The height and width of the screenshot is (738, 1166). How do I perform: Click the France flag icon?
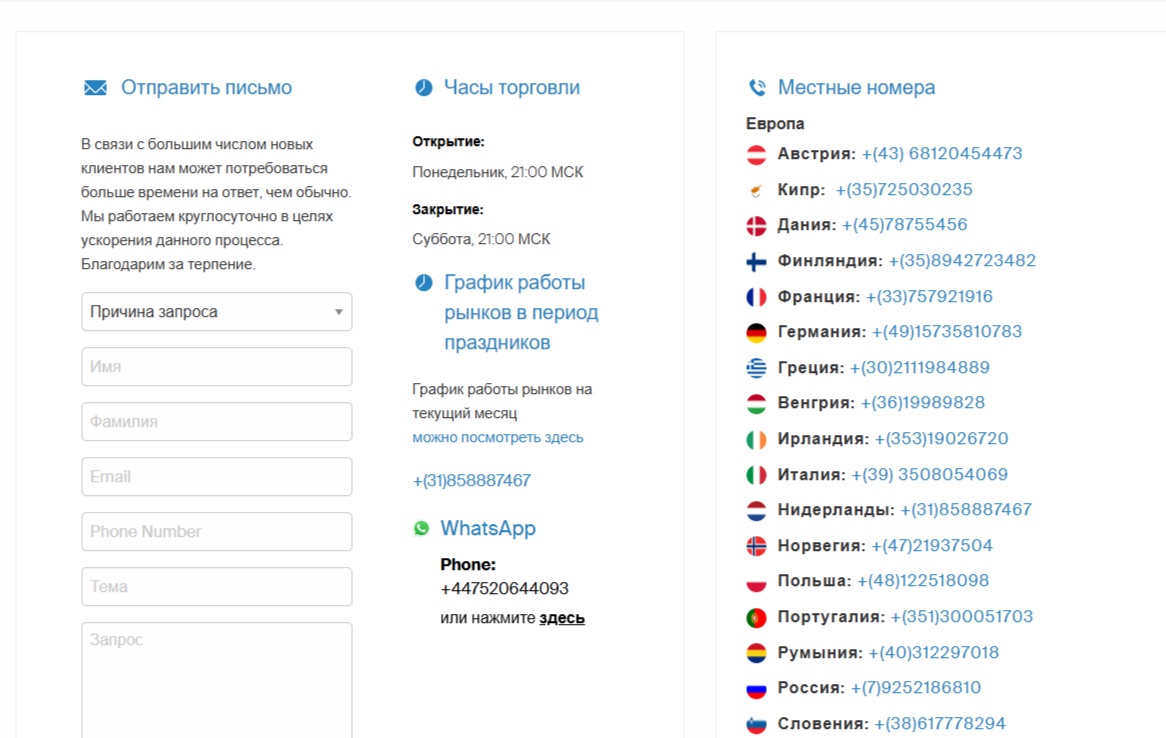click(x=755, y=295)
